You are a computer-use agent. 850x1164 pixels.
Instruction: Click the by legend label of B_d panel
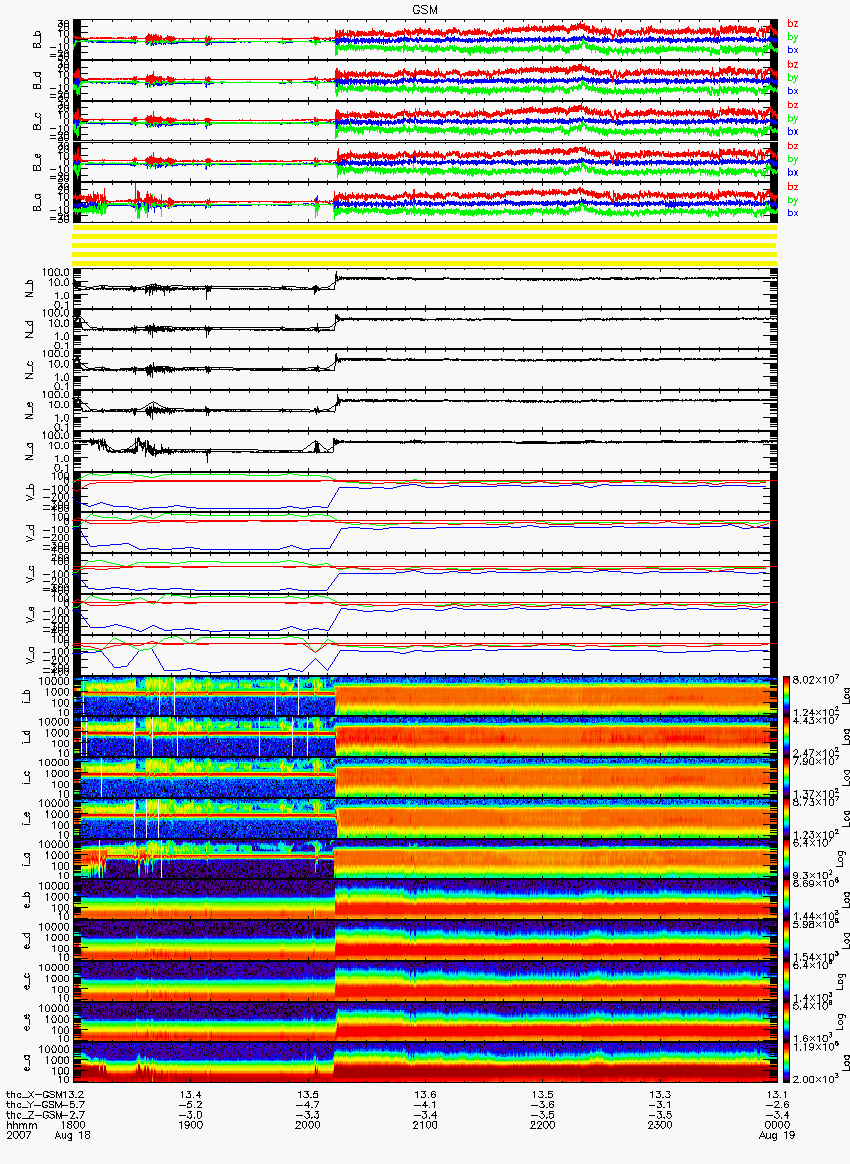coord(793,77)
